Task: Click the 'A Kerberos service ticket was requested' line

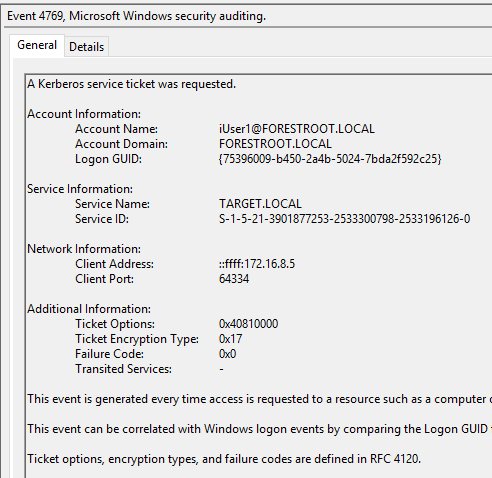Action: click(x=132, y=84)
